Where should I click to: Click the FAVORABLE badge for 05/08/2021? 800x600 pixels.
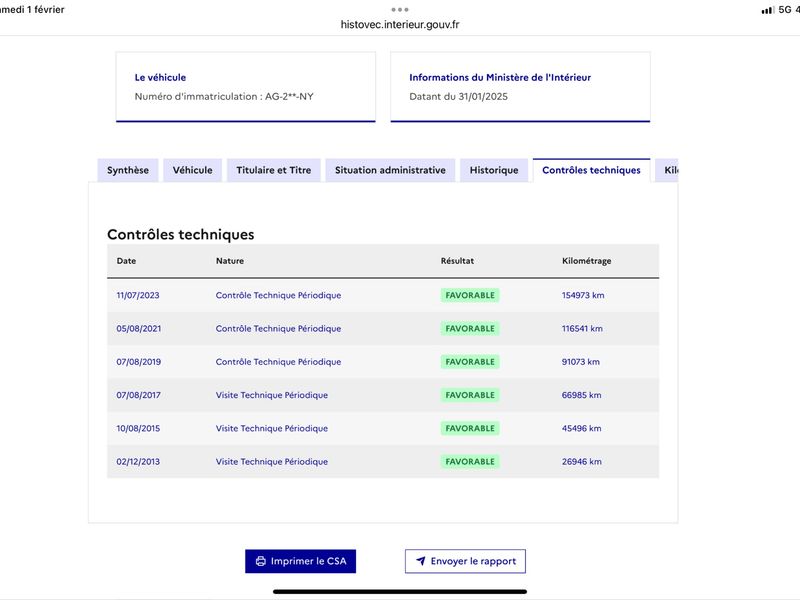(470, 329)
